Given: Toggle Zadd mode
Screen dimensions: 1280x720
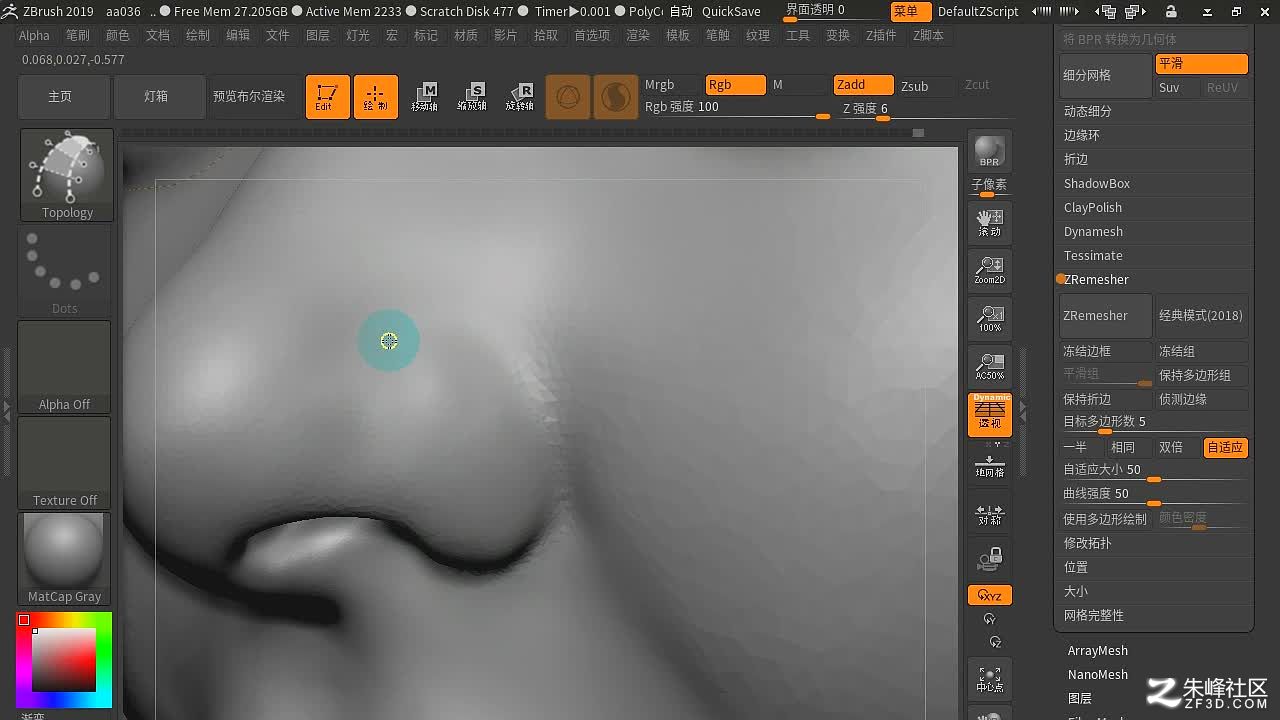Looking at the screenshot, I should coord(863,85).
